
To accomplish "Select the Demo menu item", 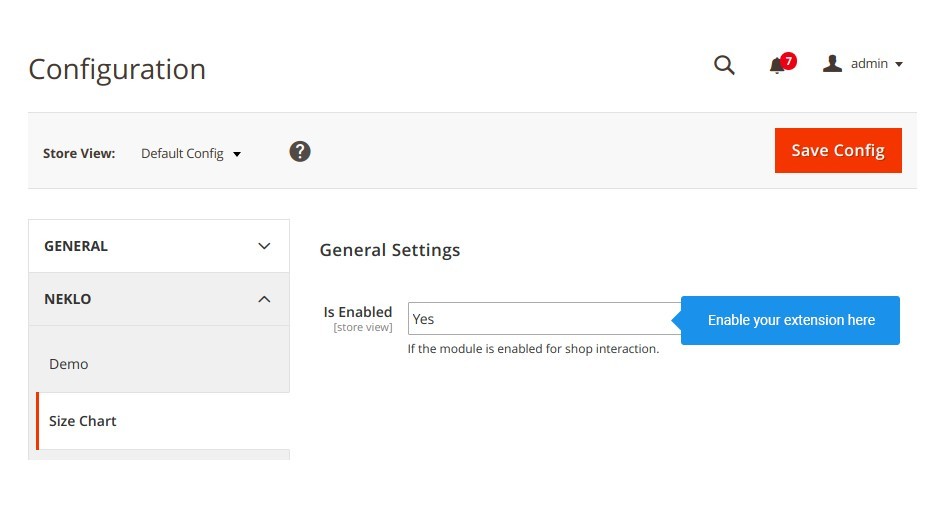I will (159, 364).
